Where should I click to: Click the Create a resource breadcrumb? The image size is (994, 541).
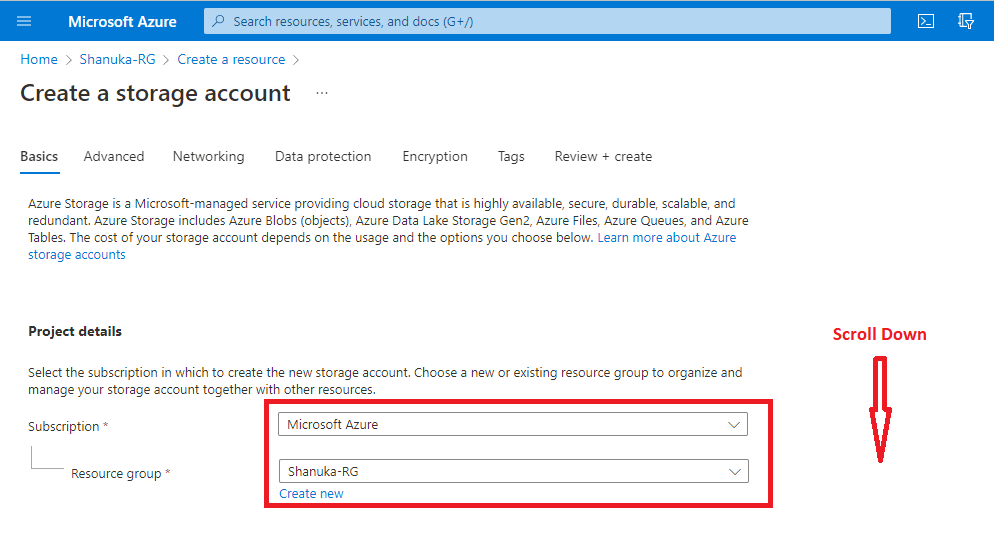coord(231,60)
